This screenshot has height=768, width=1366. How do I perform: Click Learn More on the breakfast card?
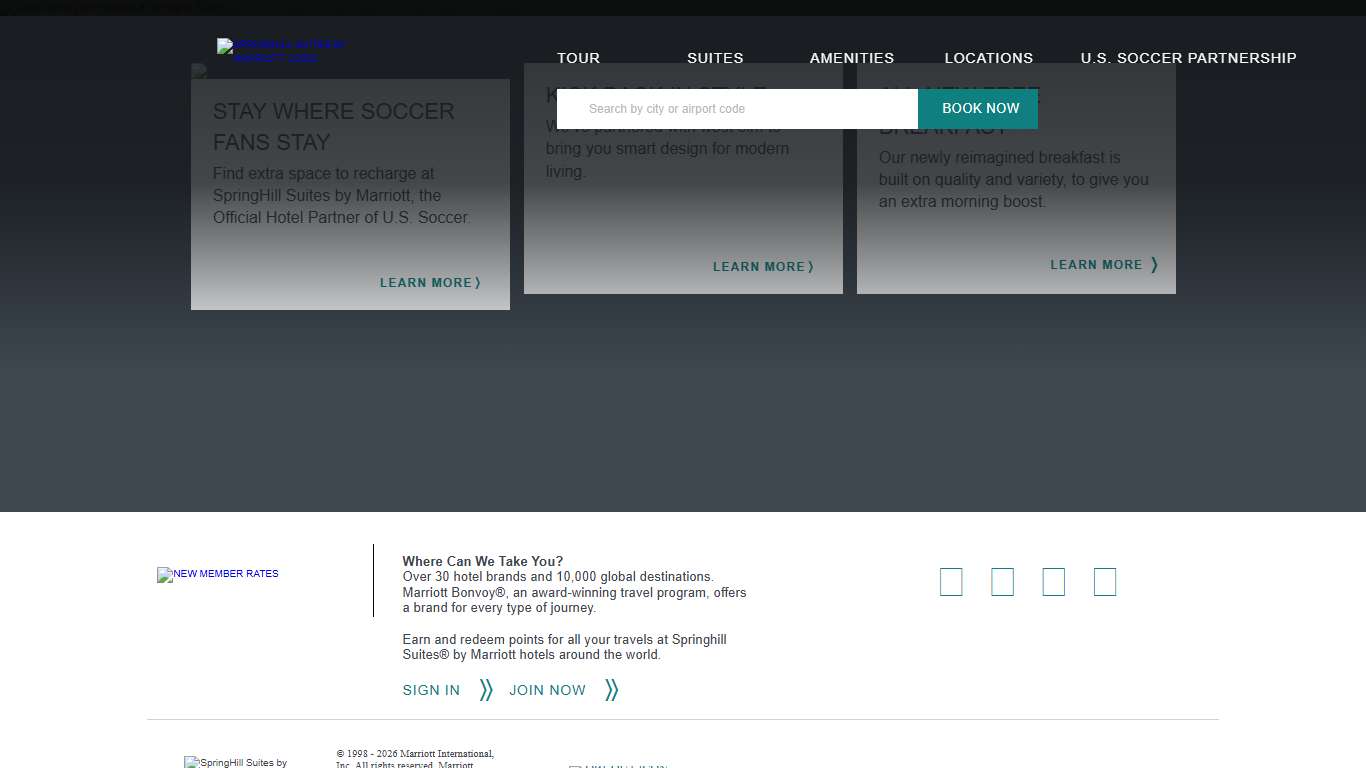[x=1103, y=265]
